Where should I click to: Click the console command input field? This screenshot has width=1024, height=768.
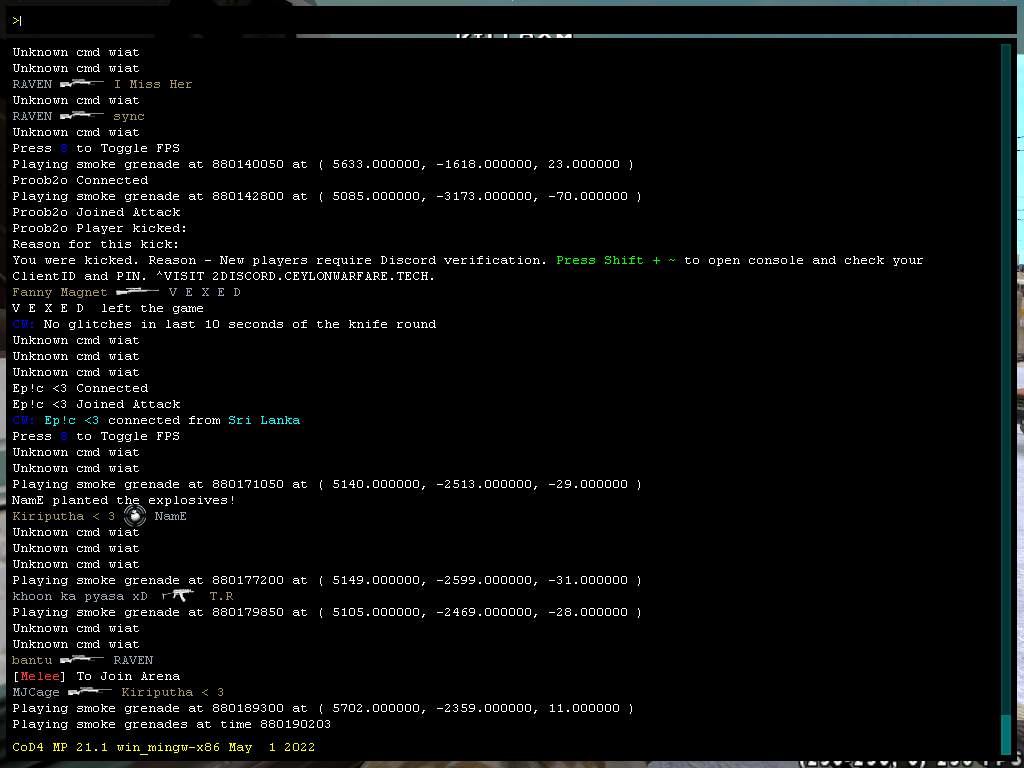pos(512,20)
